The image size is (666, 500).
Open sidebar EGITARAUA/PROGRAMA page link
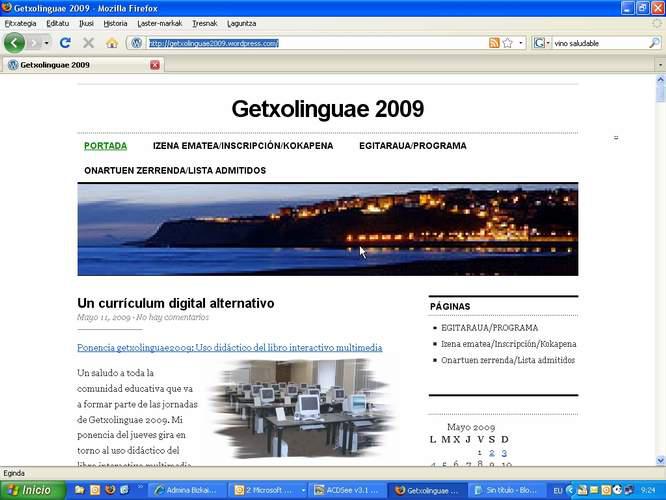(489, 328)
